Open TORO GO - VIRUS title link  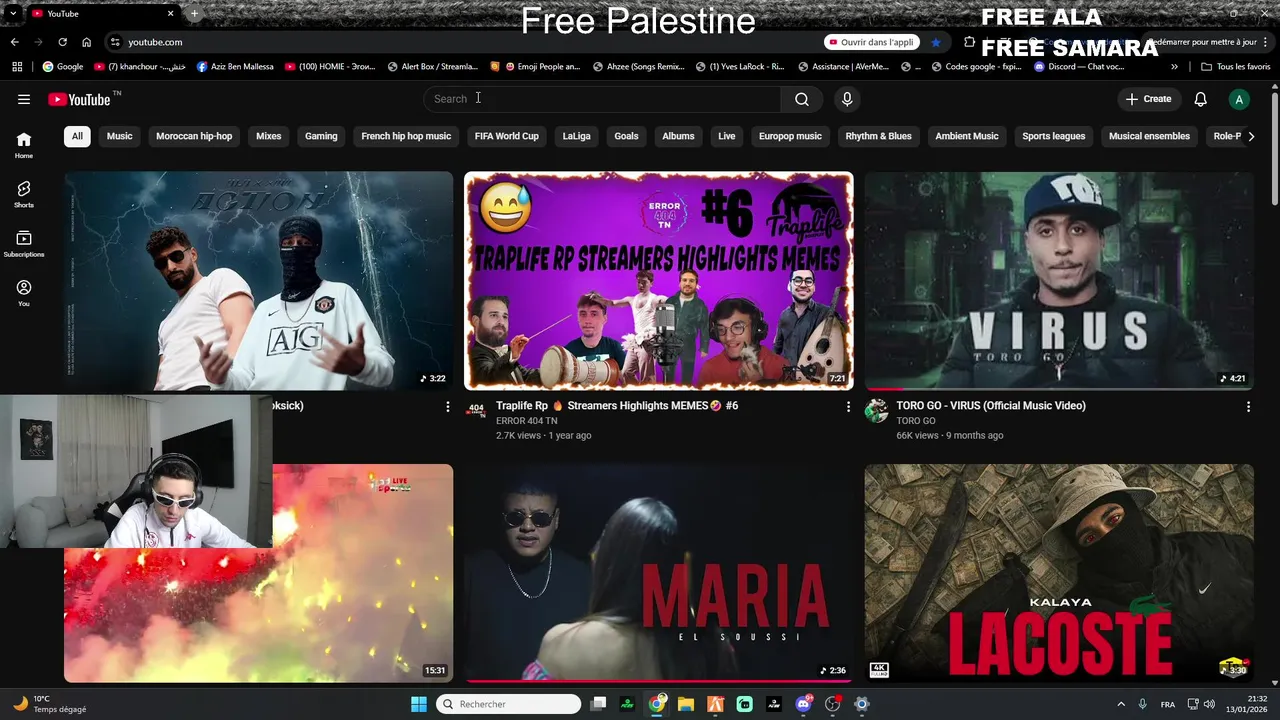click(991, 406)
